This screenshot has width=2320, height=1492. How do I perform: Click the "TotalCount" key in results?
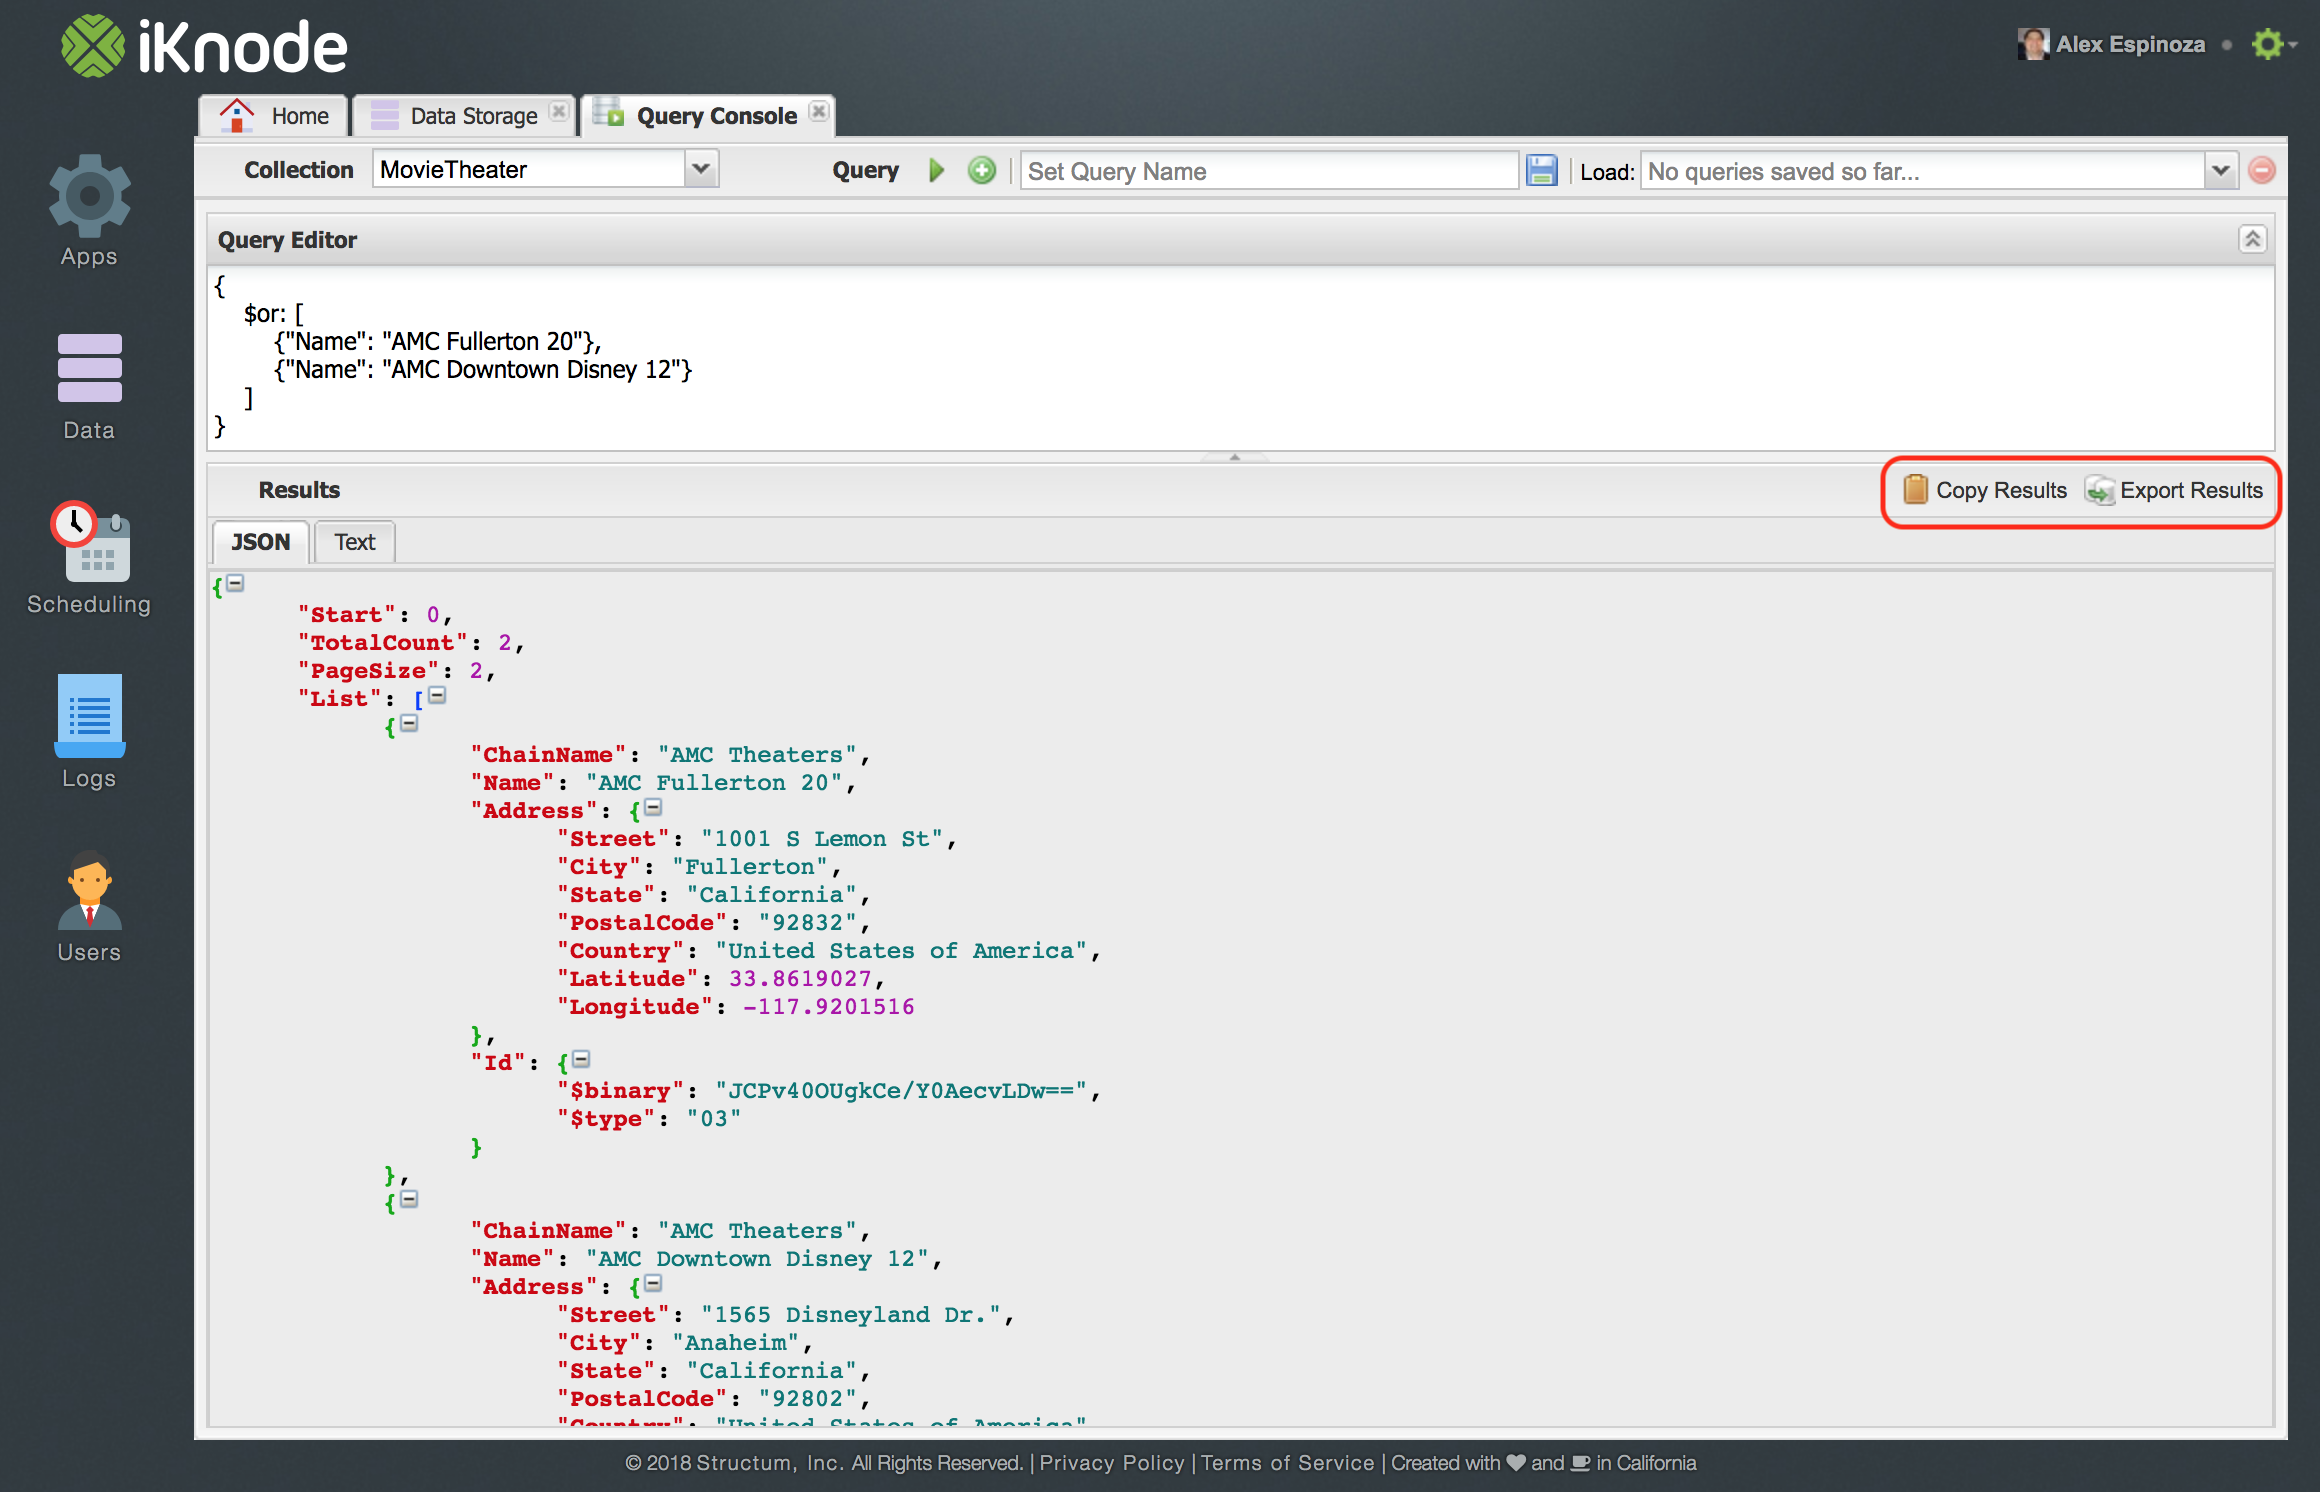click(383, 642)
